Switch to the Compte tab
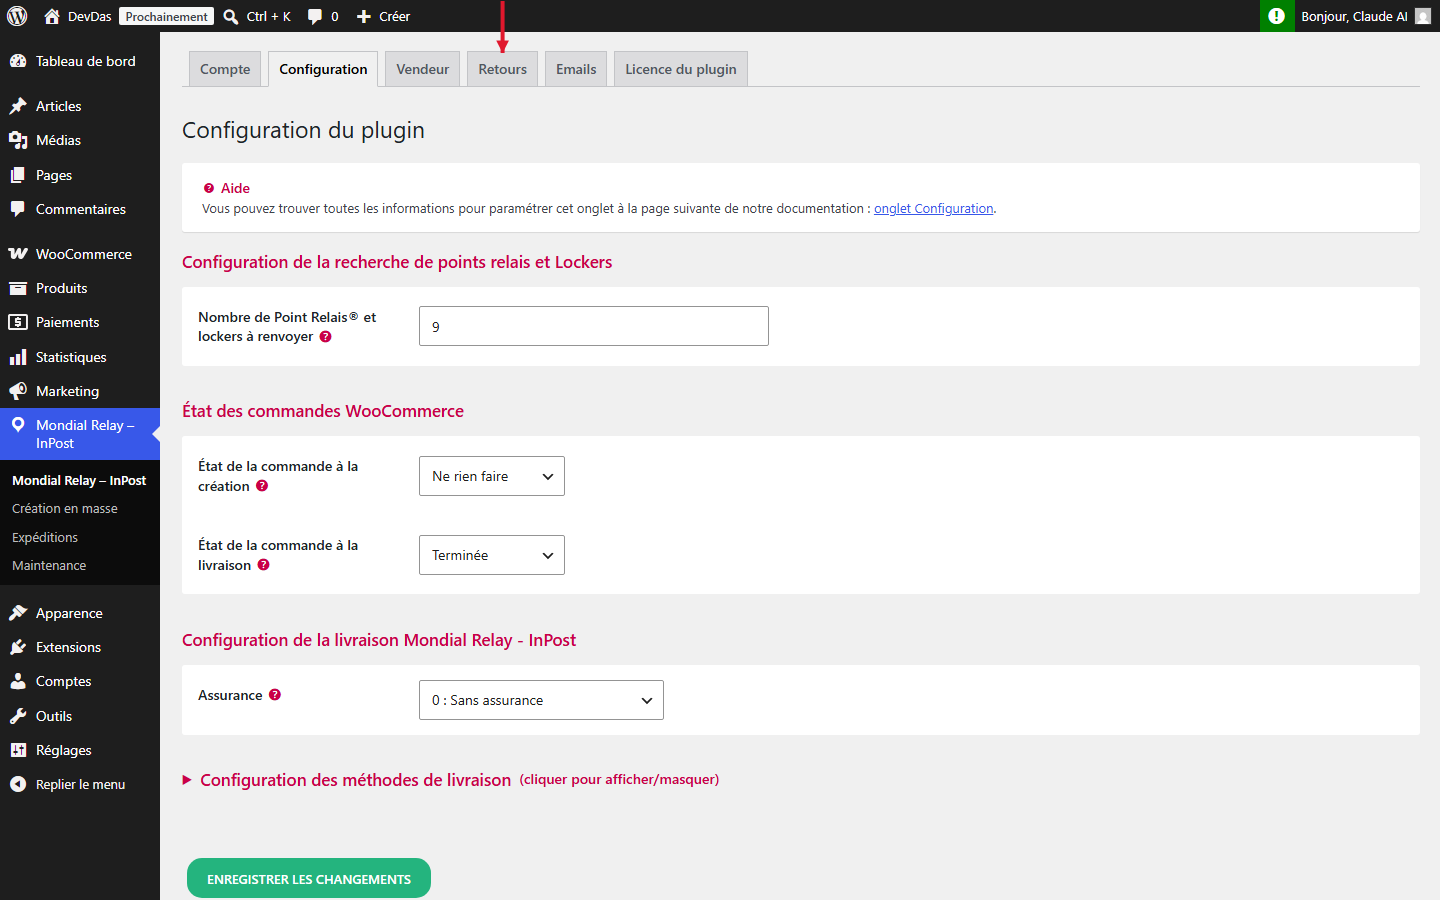 tap(225, 69)
